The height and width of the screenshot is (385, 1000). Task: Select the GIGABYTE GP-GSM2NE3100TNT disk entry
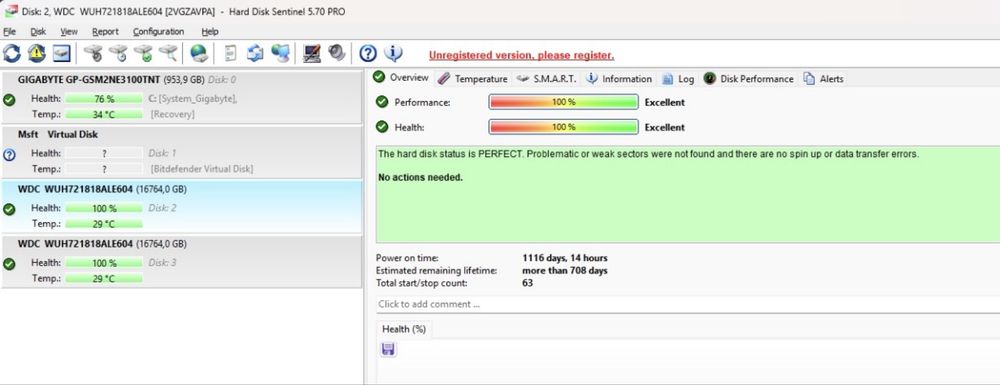tap(182, 98)
